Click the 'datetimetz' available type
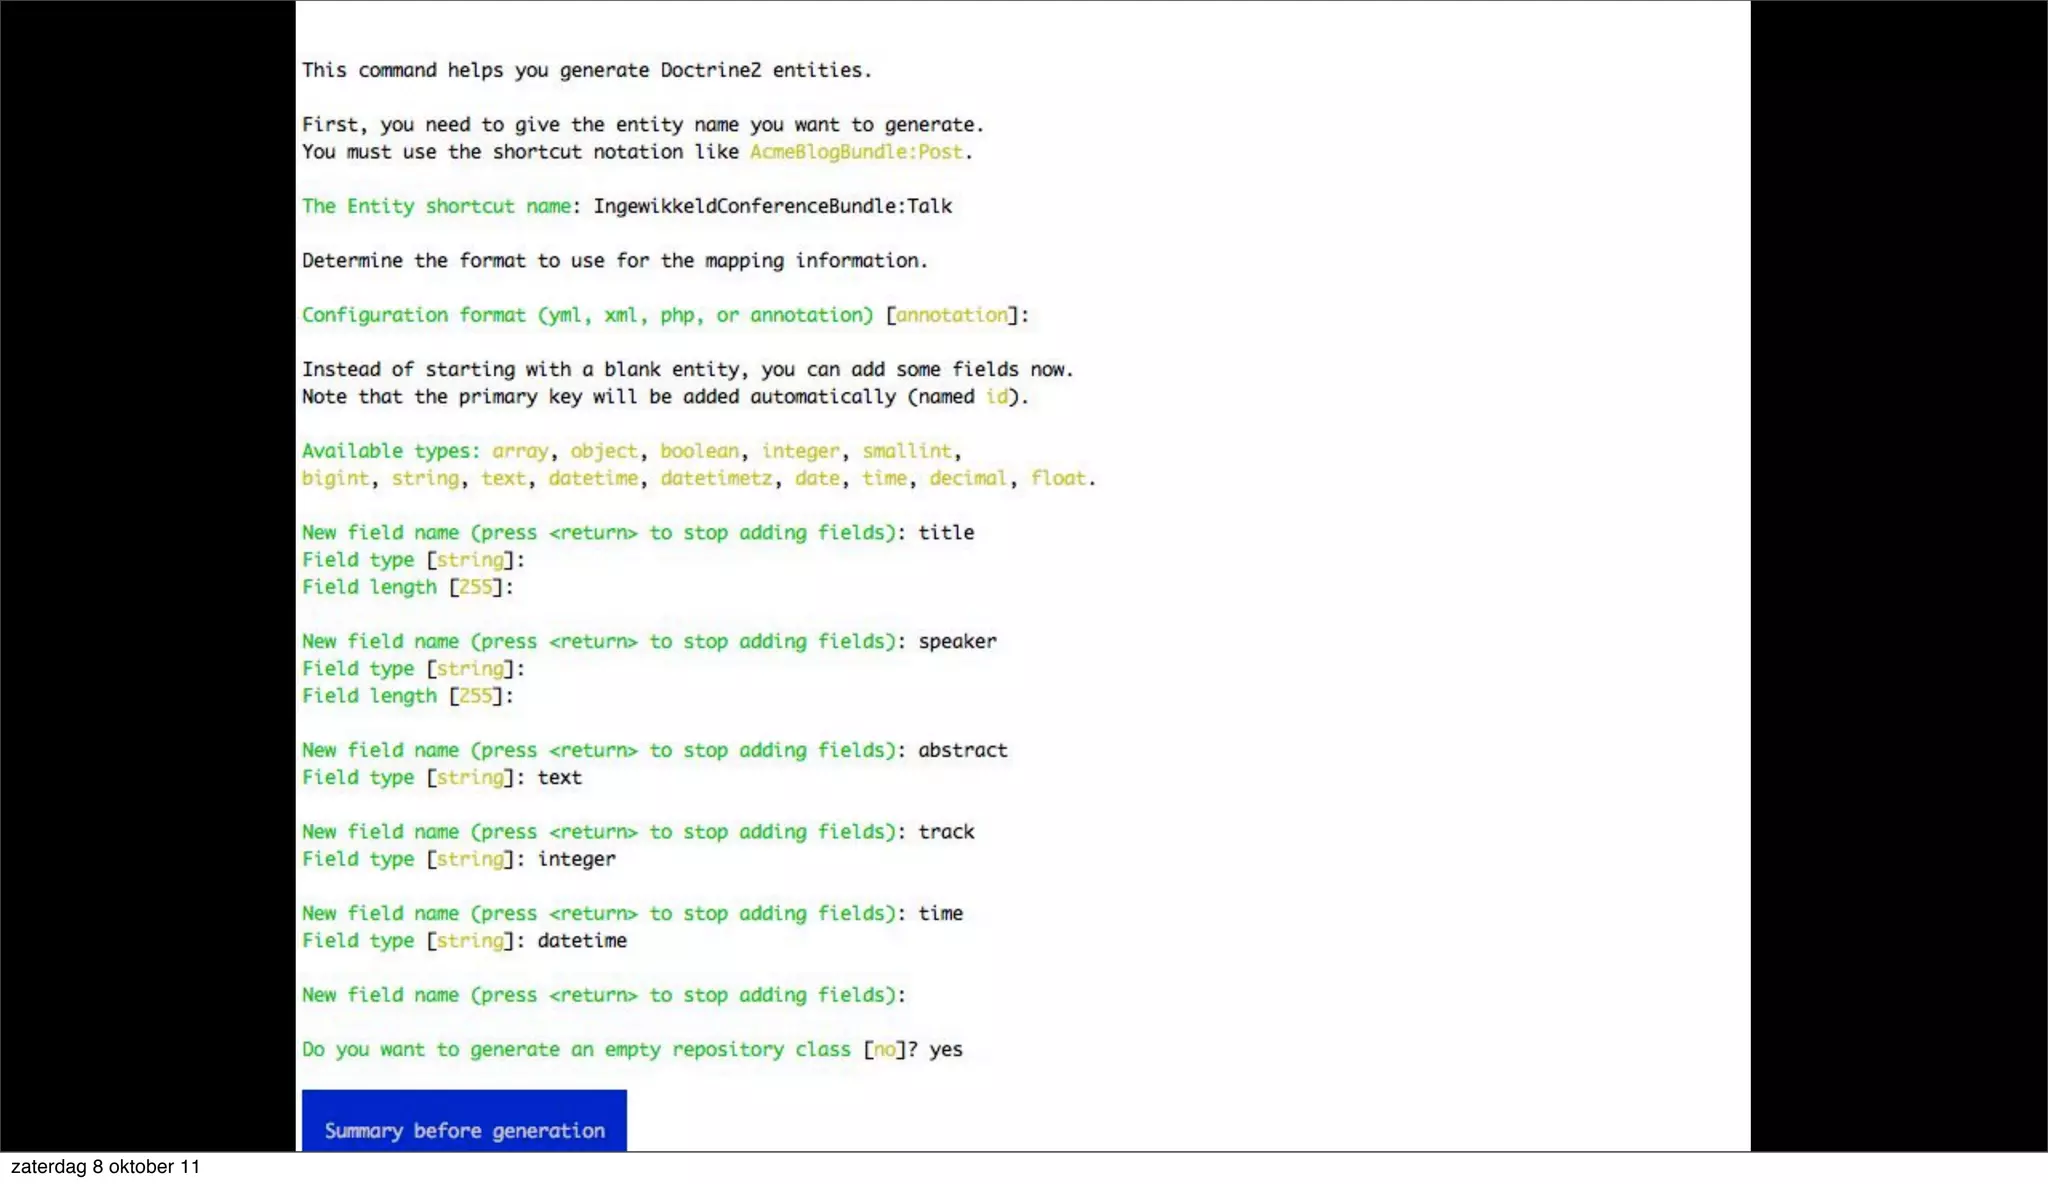2048x1184 pixels. click(x=716, y=478)
